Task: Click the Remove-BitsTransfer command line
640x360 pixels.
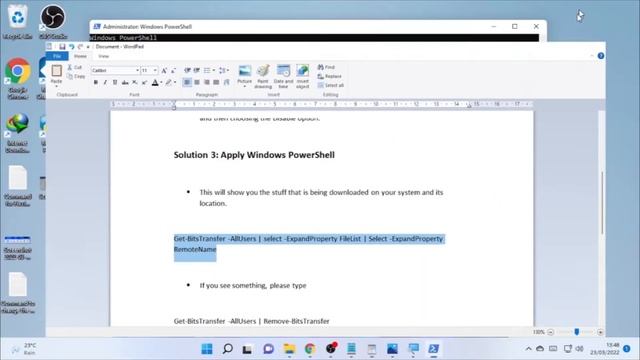Action: coord(251,321)
